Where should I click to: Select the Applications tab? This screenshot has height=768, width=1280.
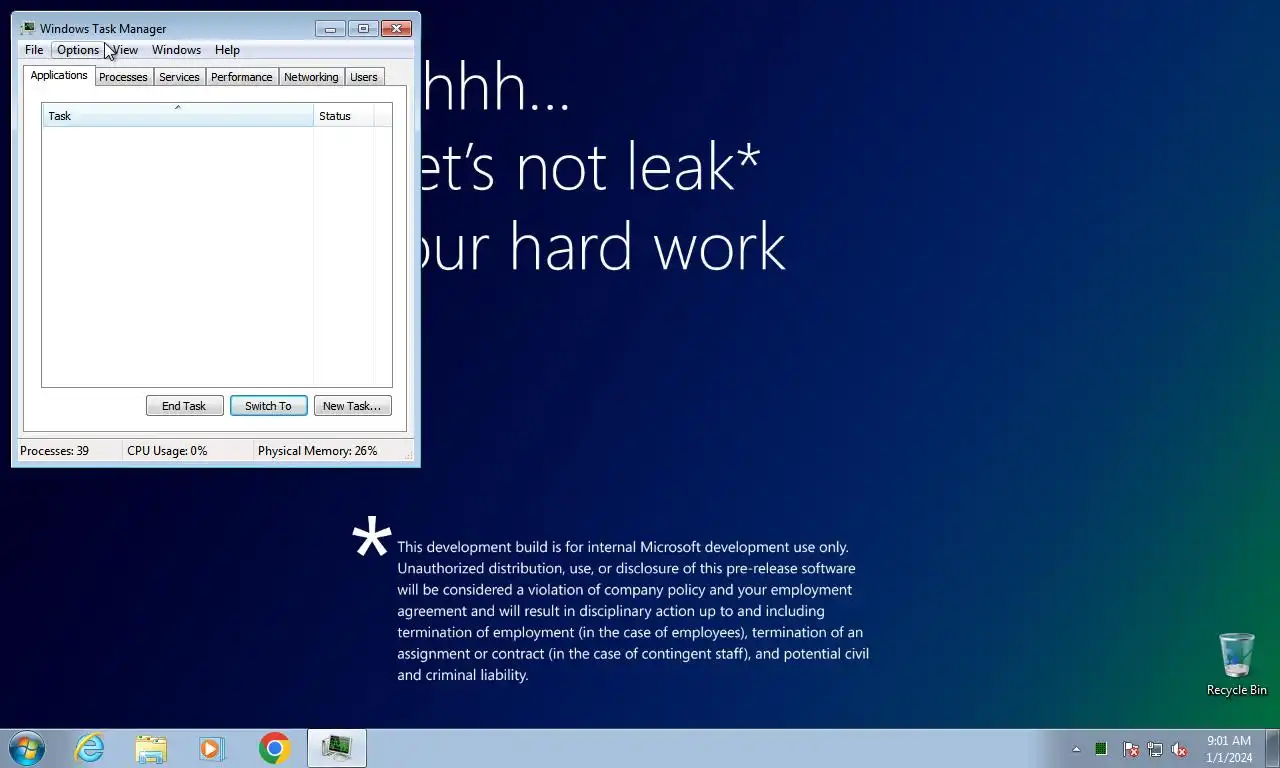[x=59, y=76]
